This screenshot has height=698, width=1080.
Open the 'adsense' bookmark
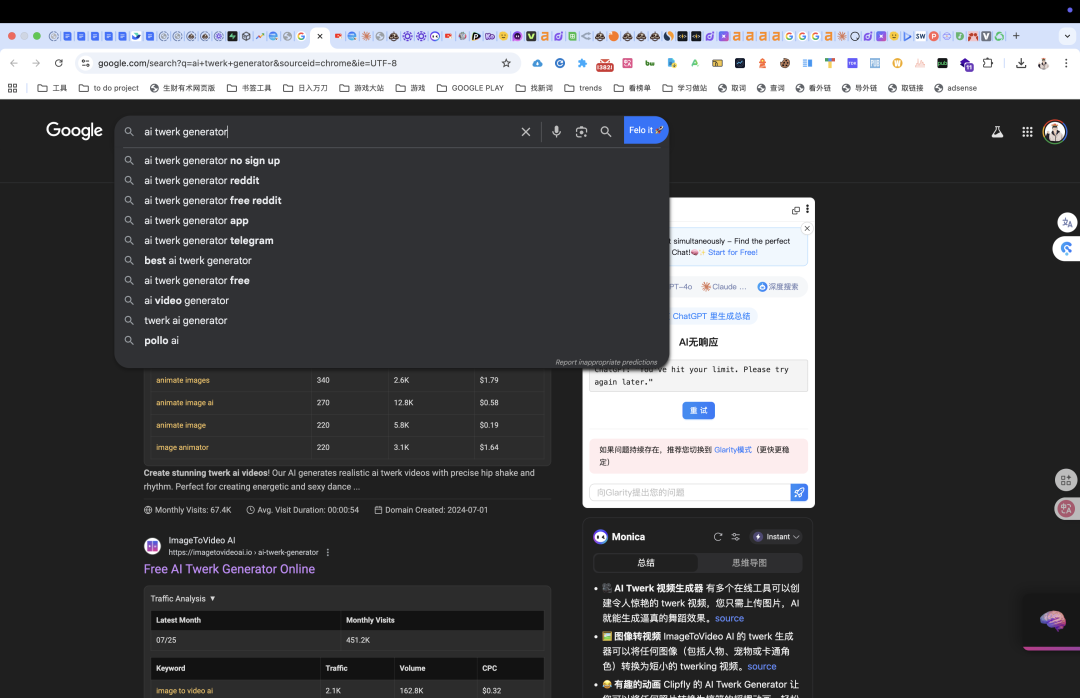(955, 88)
